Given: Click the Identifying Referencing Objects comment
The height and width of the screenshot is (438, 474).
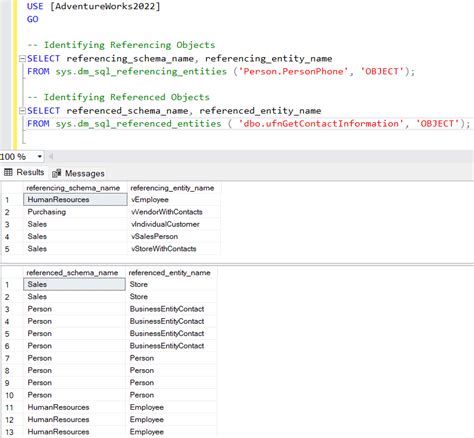Looking at the screenshot, I should 121,45.
